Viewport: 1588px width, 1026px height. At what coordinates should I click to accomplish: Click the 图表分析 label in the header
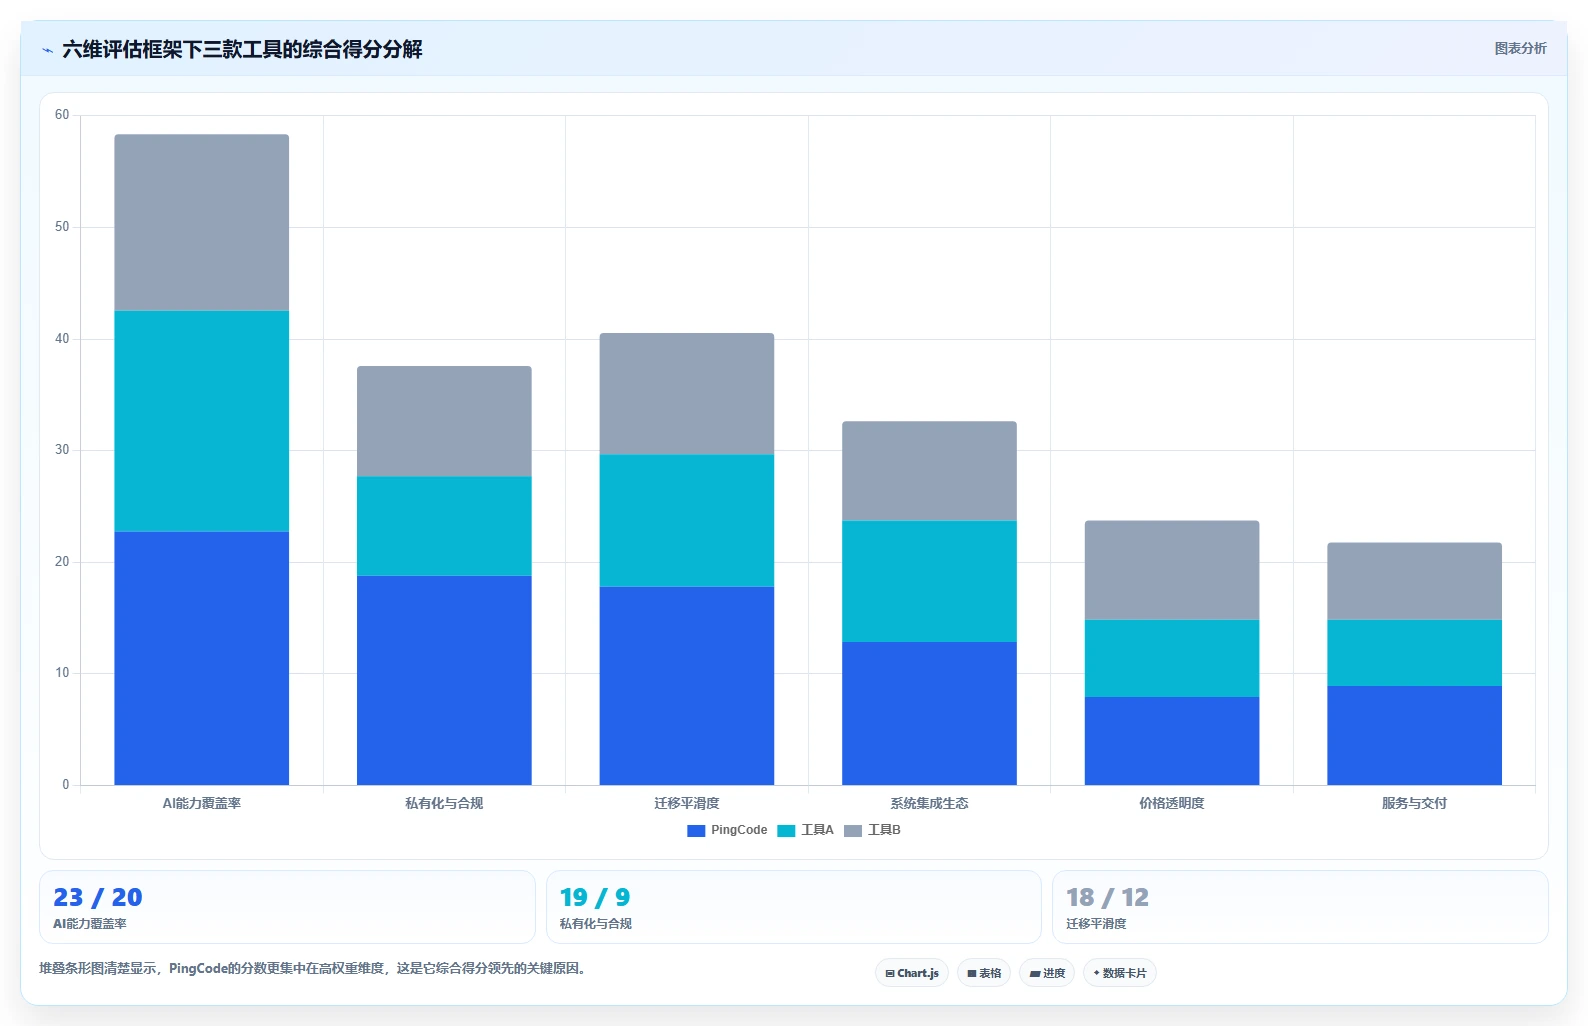pyautogui.click(x=1520, y=48)
